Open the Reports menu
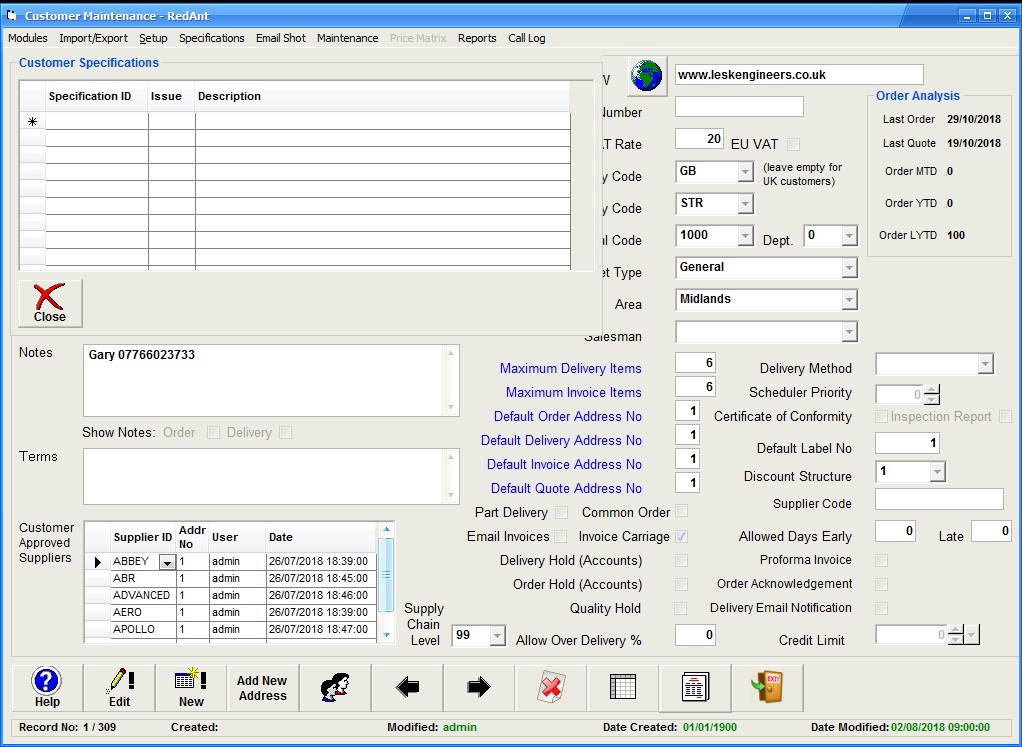 [477, 38]
